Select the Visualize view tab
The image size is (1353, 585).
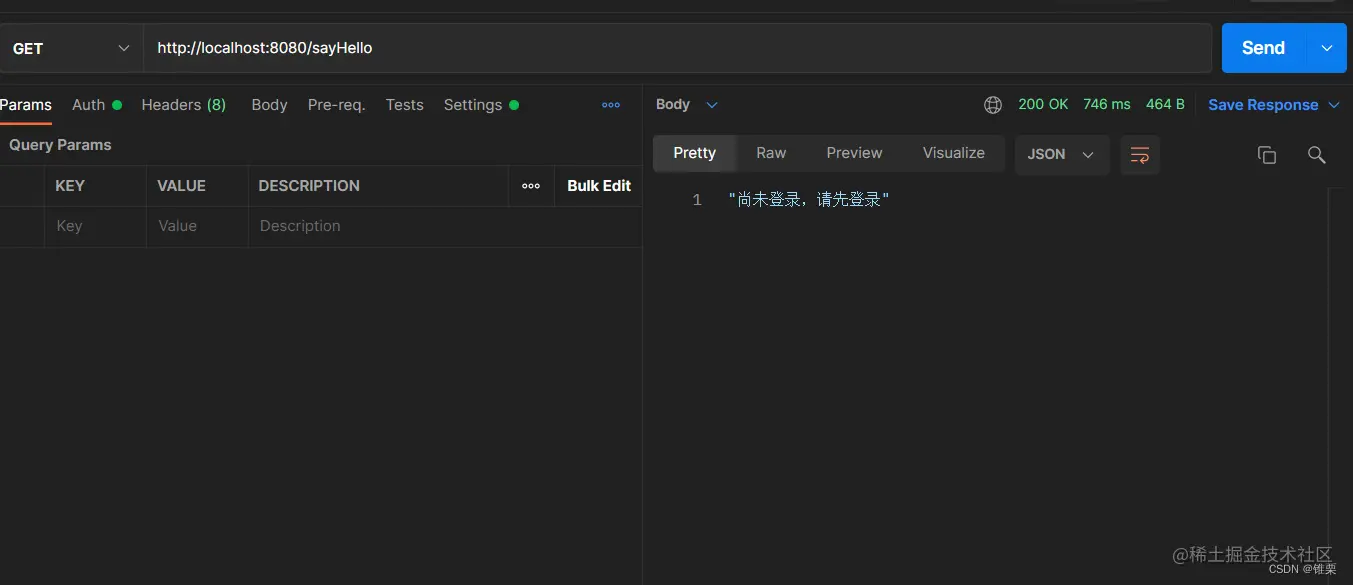pyautogui.click(x=954, y=153)
